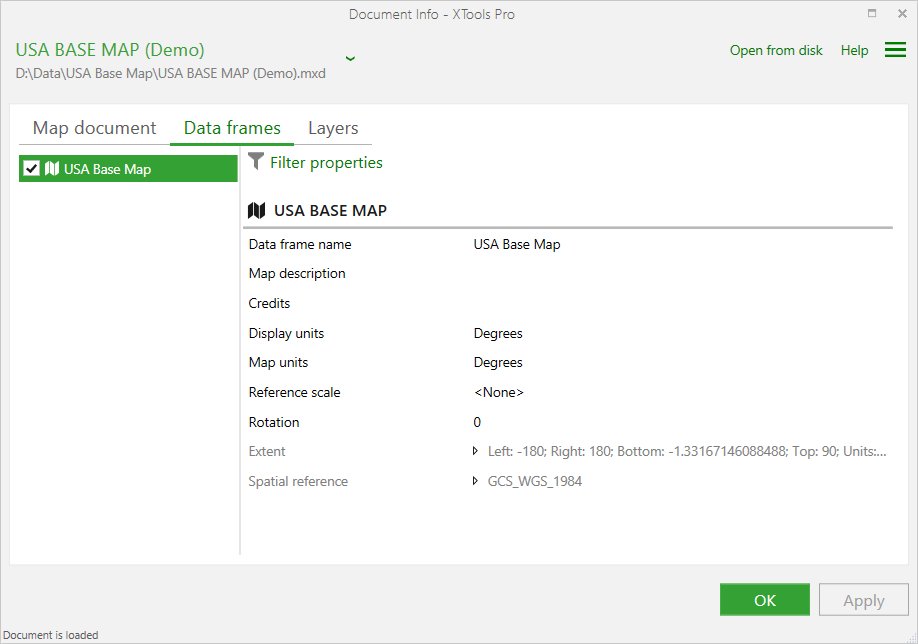The width and height of the screenshot is (918, 644).
Task: Select the Data frames tab
Action: (x=232, y=128)
